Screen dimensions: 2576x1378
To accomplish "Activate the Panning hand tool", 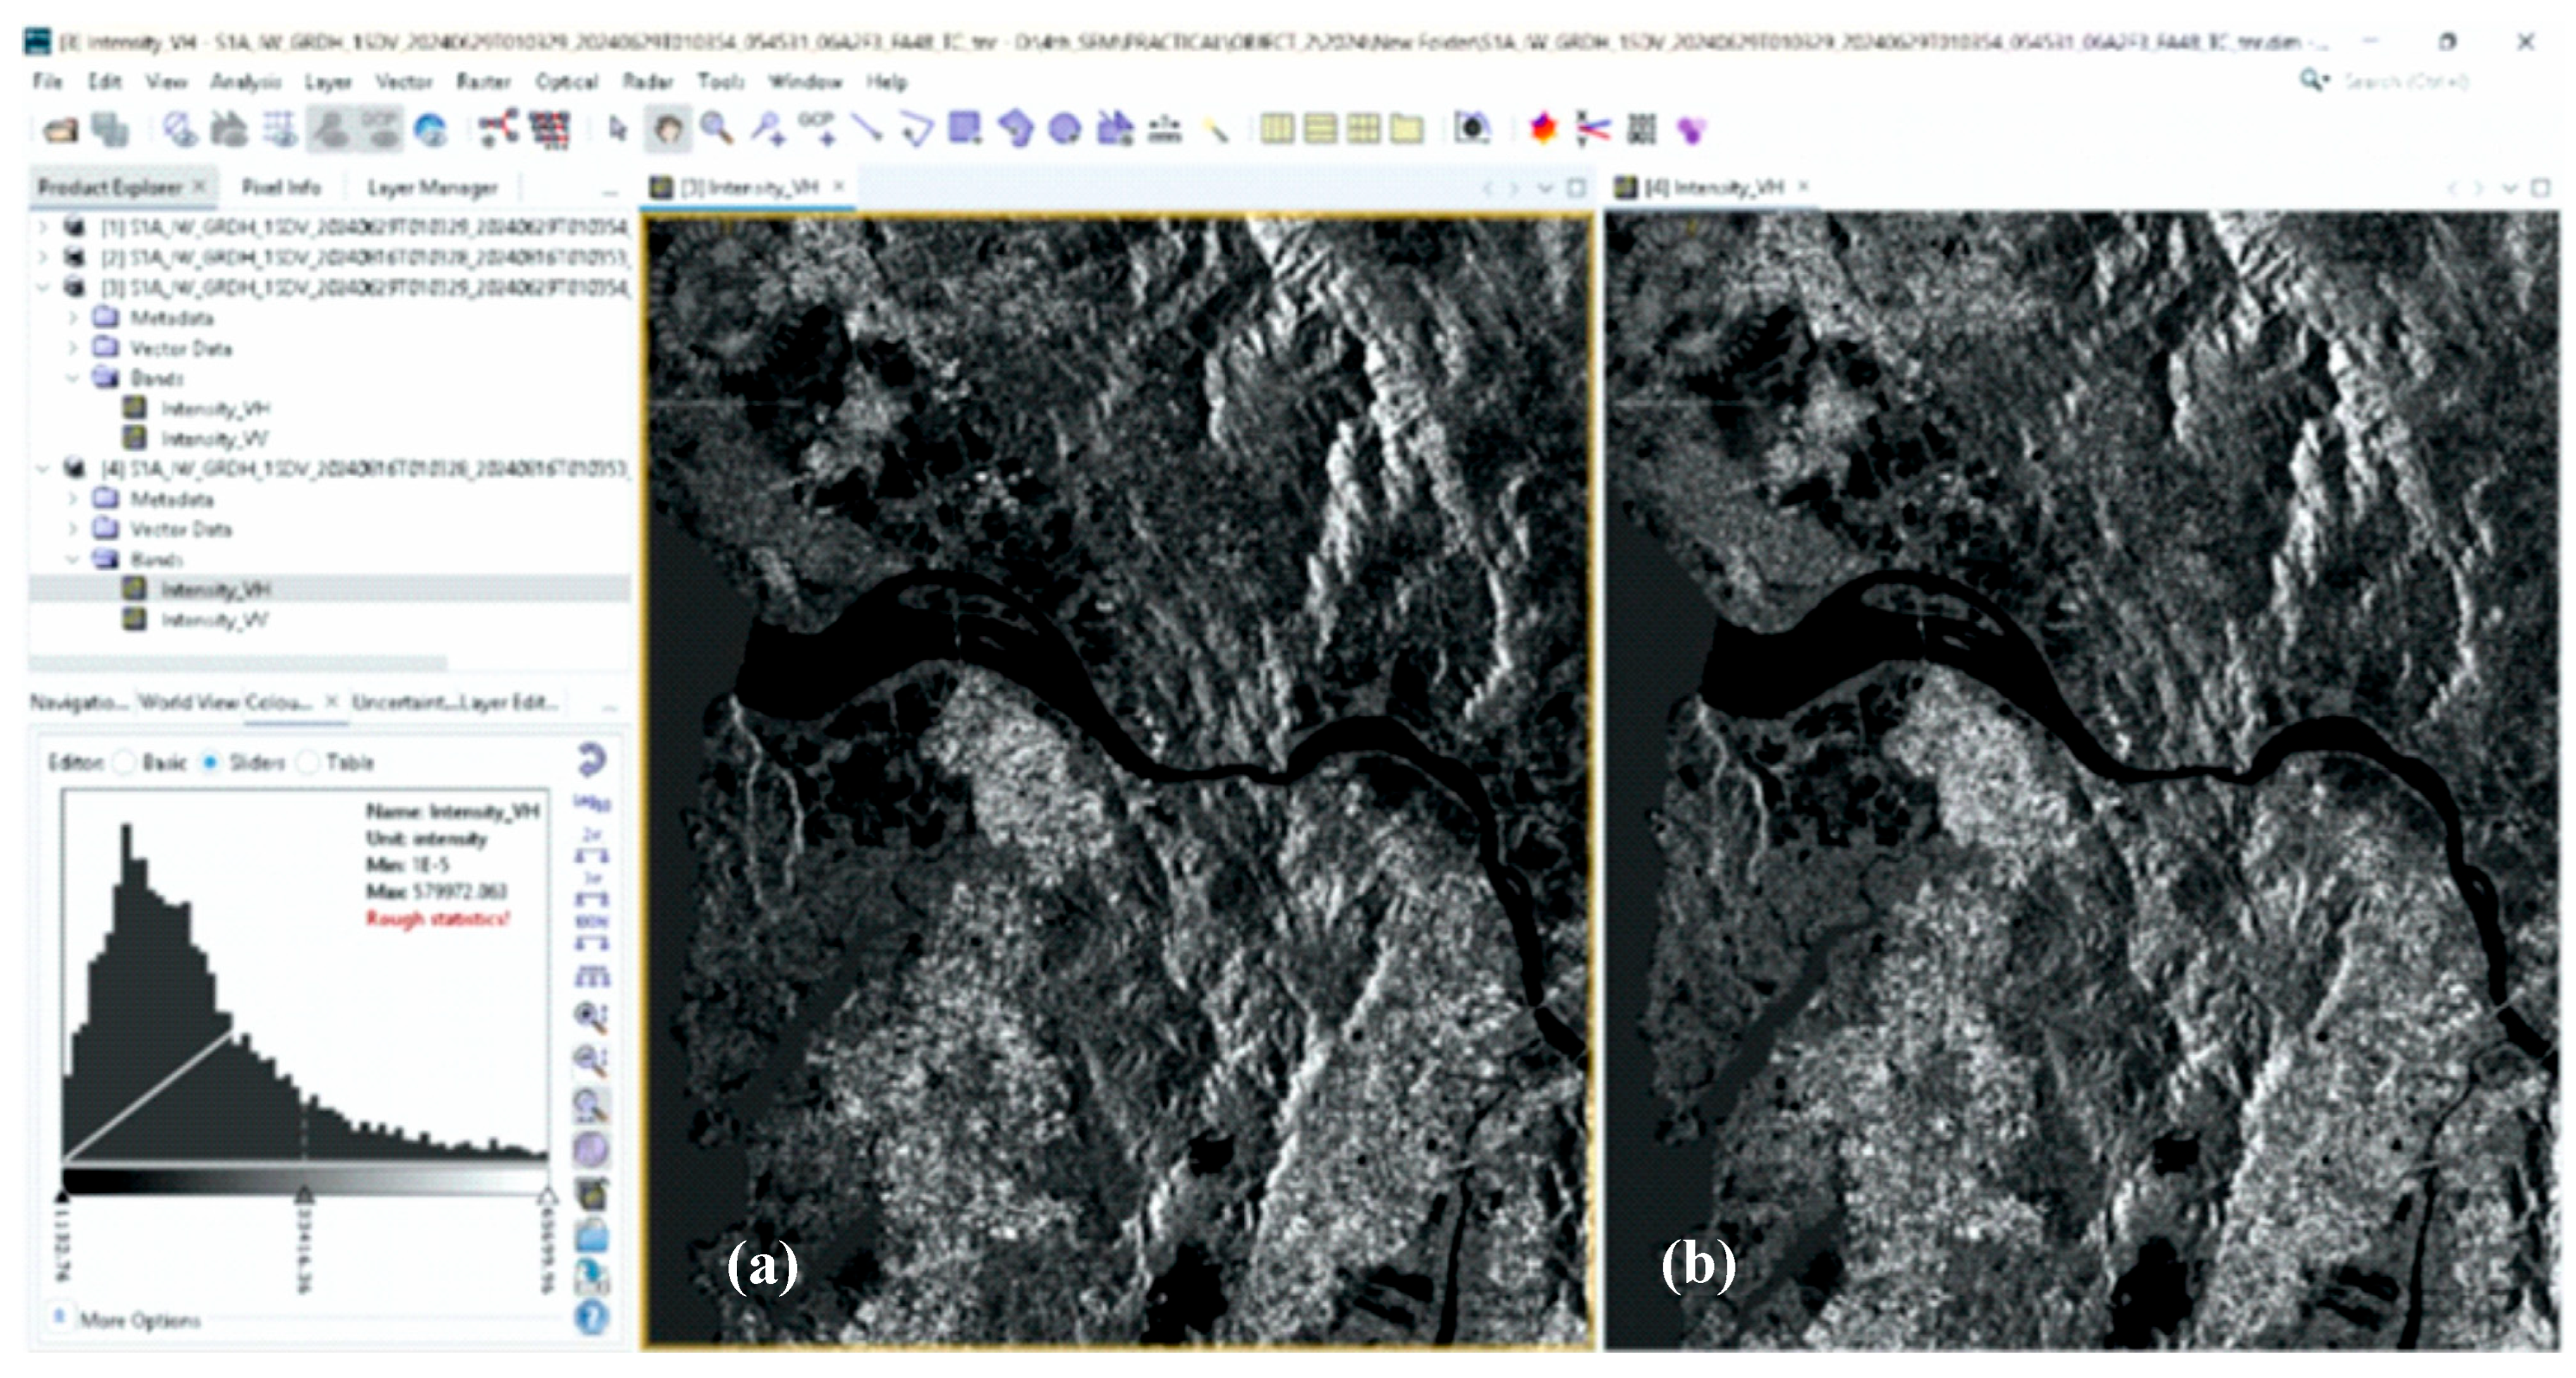I will coord(668,129).
